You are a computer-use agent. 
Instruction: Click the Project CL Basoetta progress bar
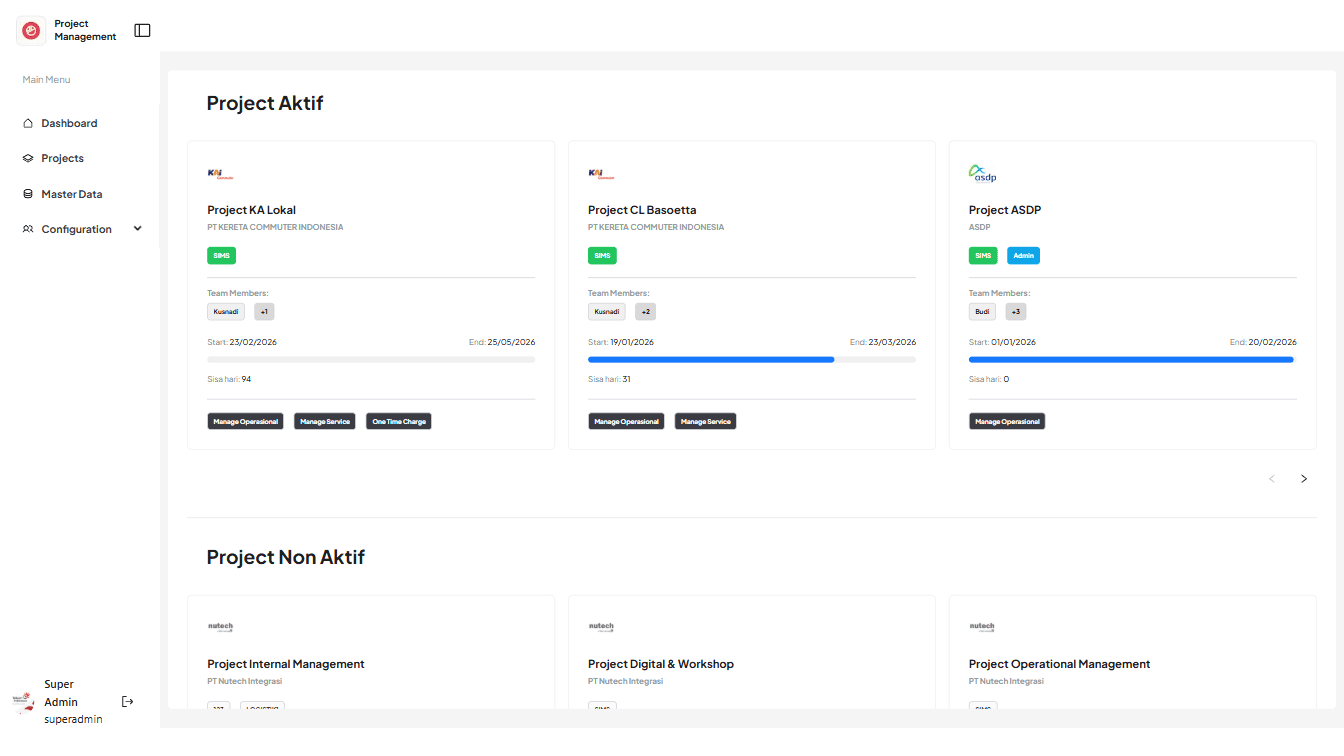coord(752,359)
